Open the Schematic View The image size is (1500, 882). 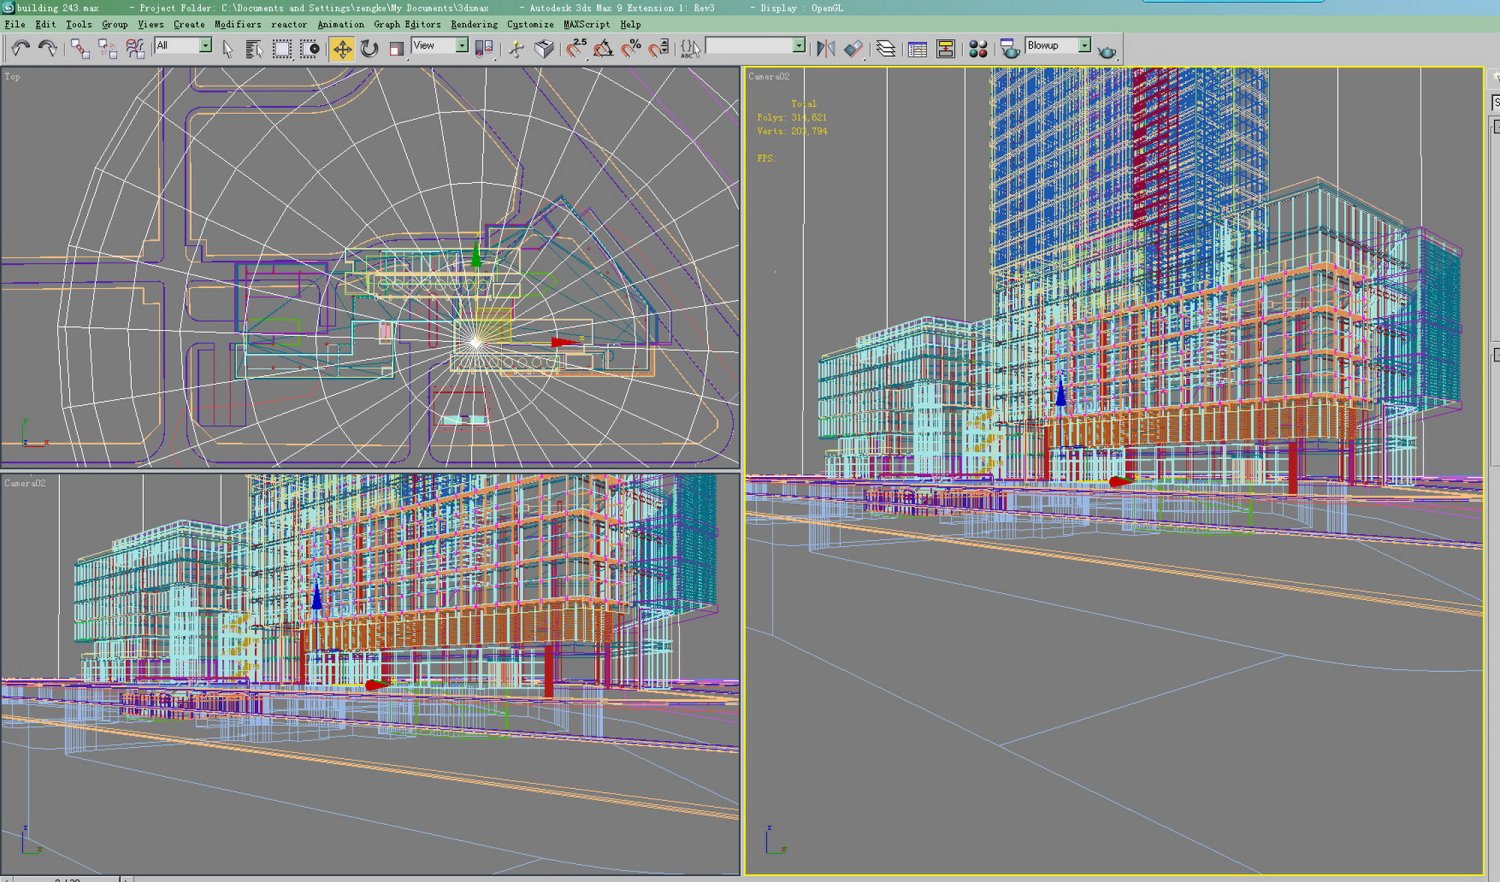tap(945, 48)
